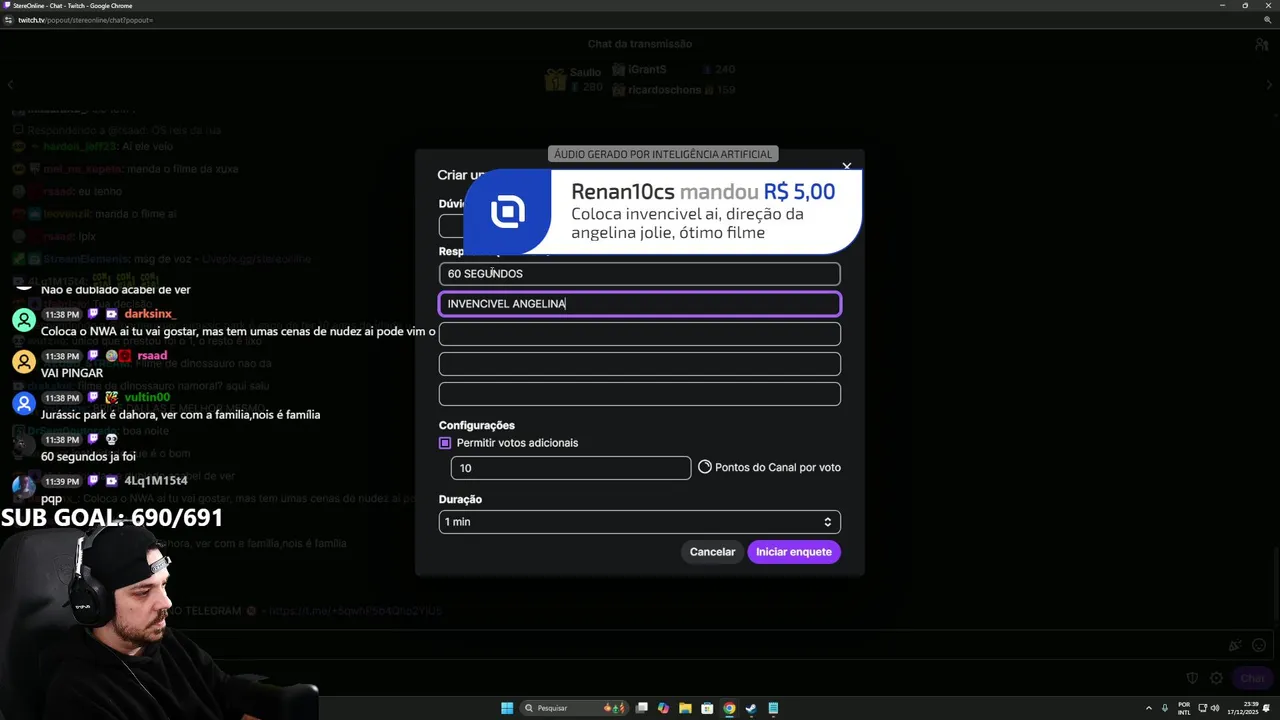This screenshot has width=1280, height=720.
Task: Open the Duração dropdown showing 1 min
Action: (640, 522)
